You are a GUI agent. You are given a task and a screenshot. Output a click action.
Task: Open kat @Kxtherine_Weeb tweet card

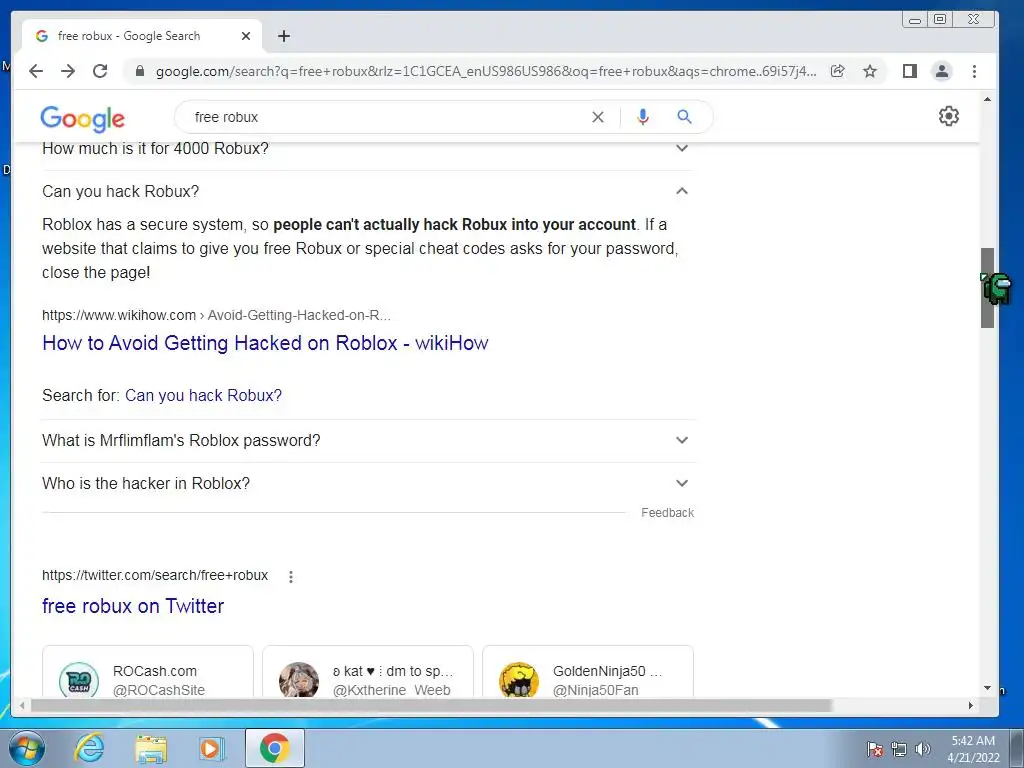[x=368, y=671]
